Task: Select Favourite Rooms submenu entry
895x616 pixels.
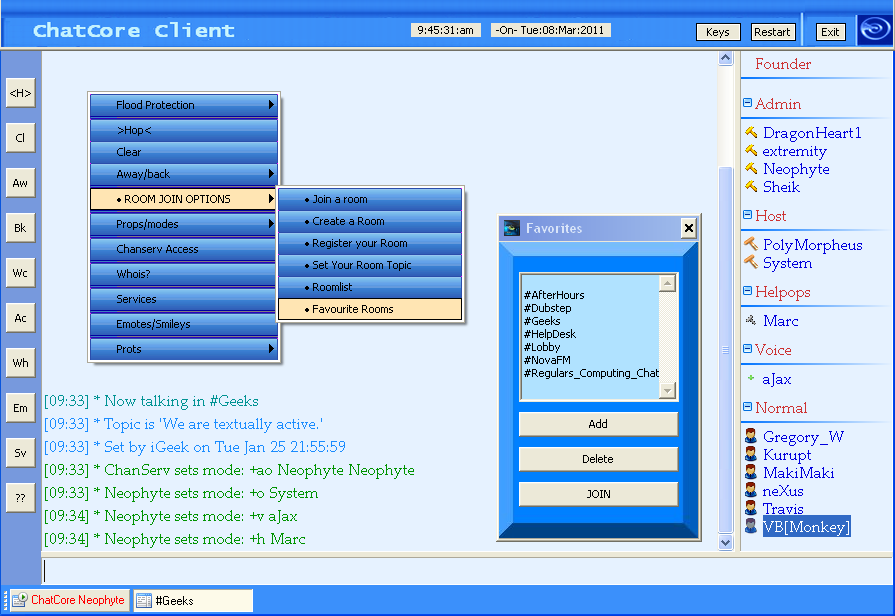Action: coord(370,309)
